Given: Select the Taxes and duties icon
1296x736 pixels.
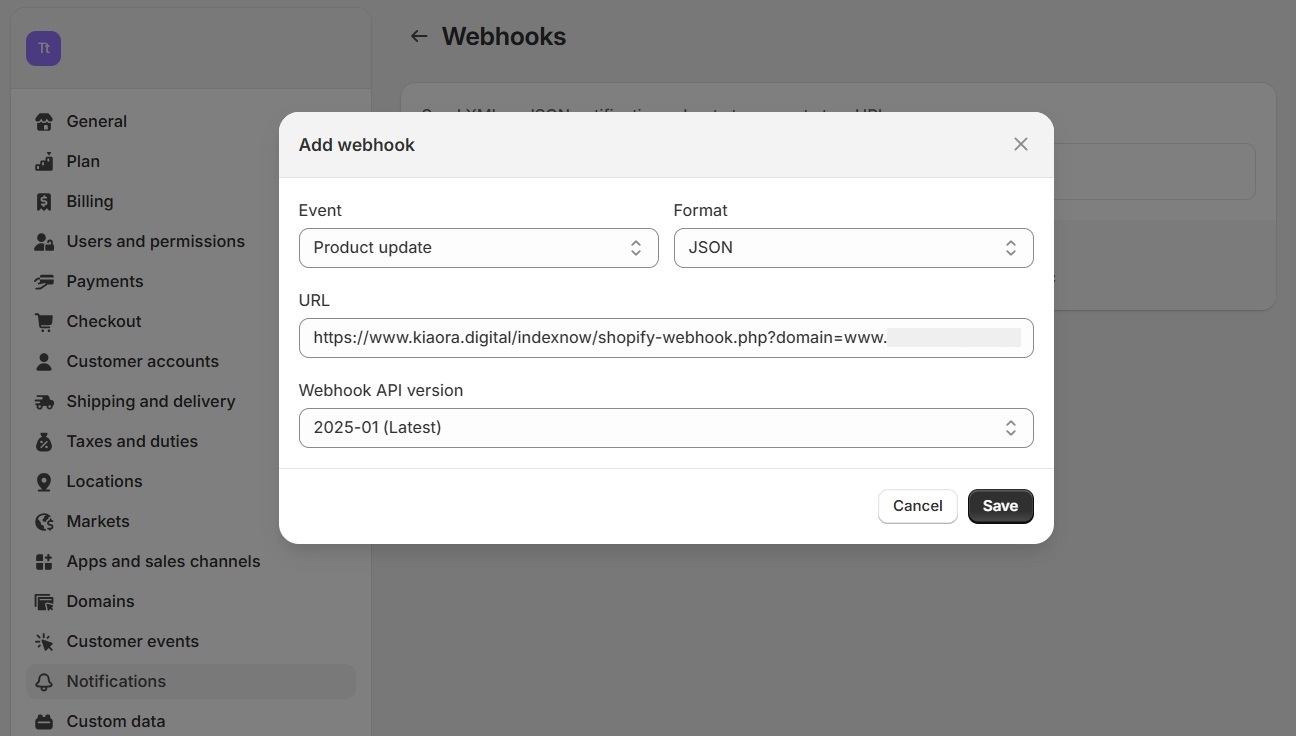Looking at the screenshot, I should pyautogui.click(x=44, y=441).
